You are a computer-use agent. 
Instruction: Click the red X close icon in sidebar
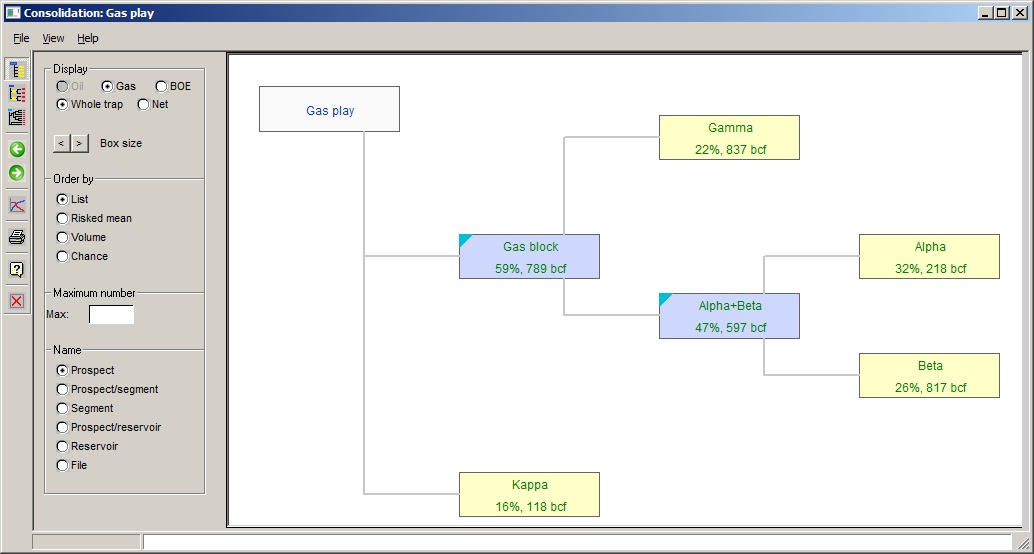(x=17, y=301)
